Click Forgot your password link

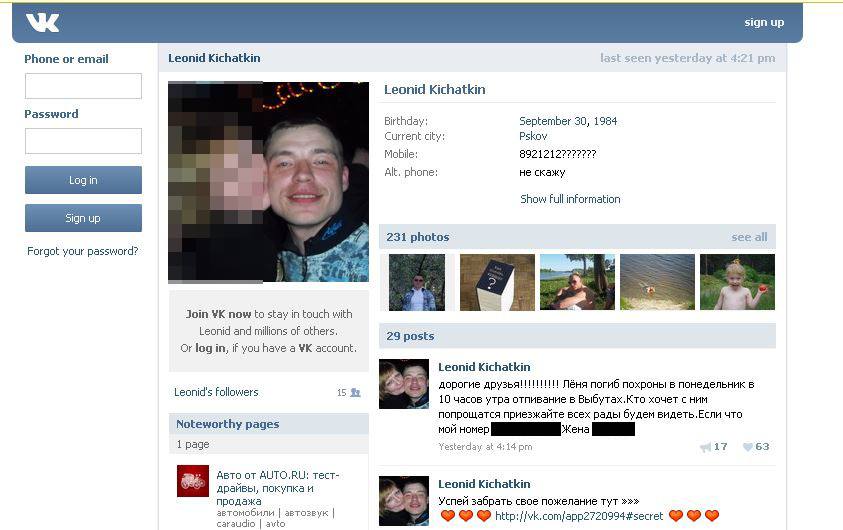pyautogui.click(x=83, y=251)
